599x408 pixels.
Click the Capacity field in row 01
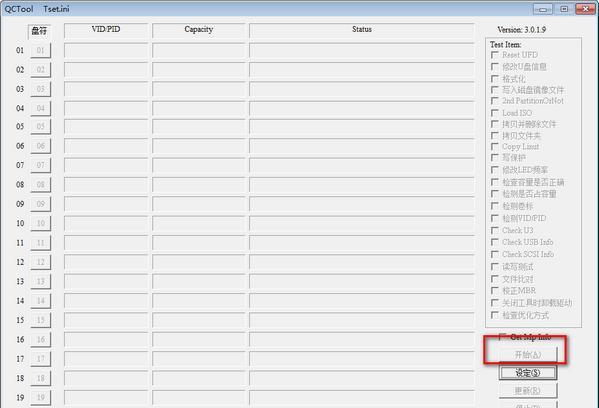198,50
